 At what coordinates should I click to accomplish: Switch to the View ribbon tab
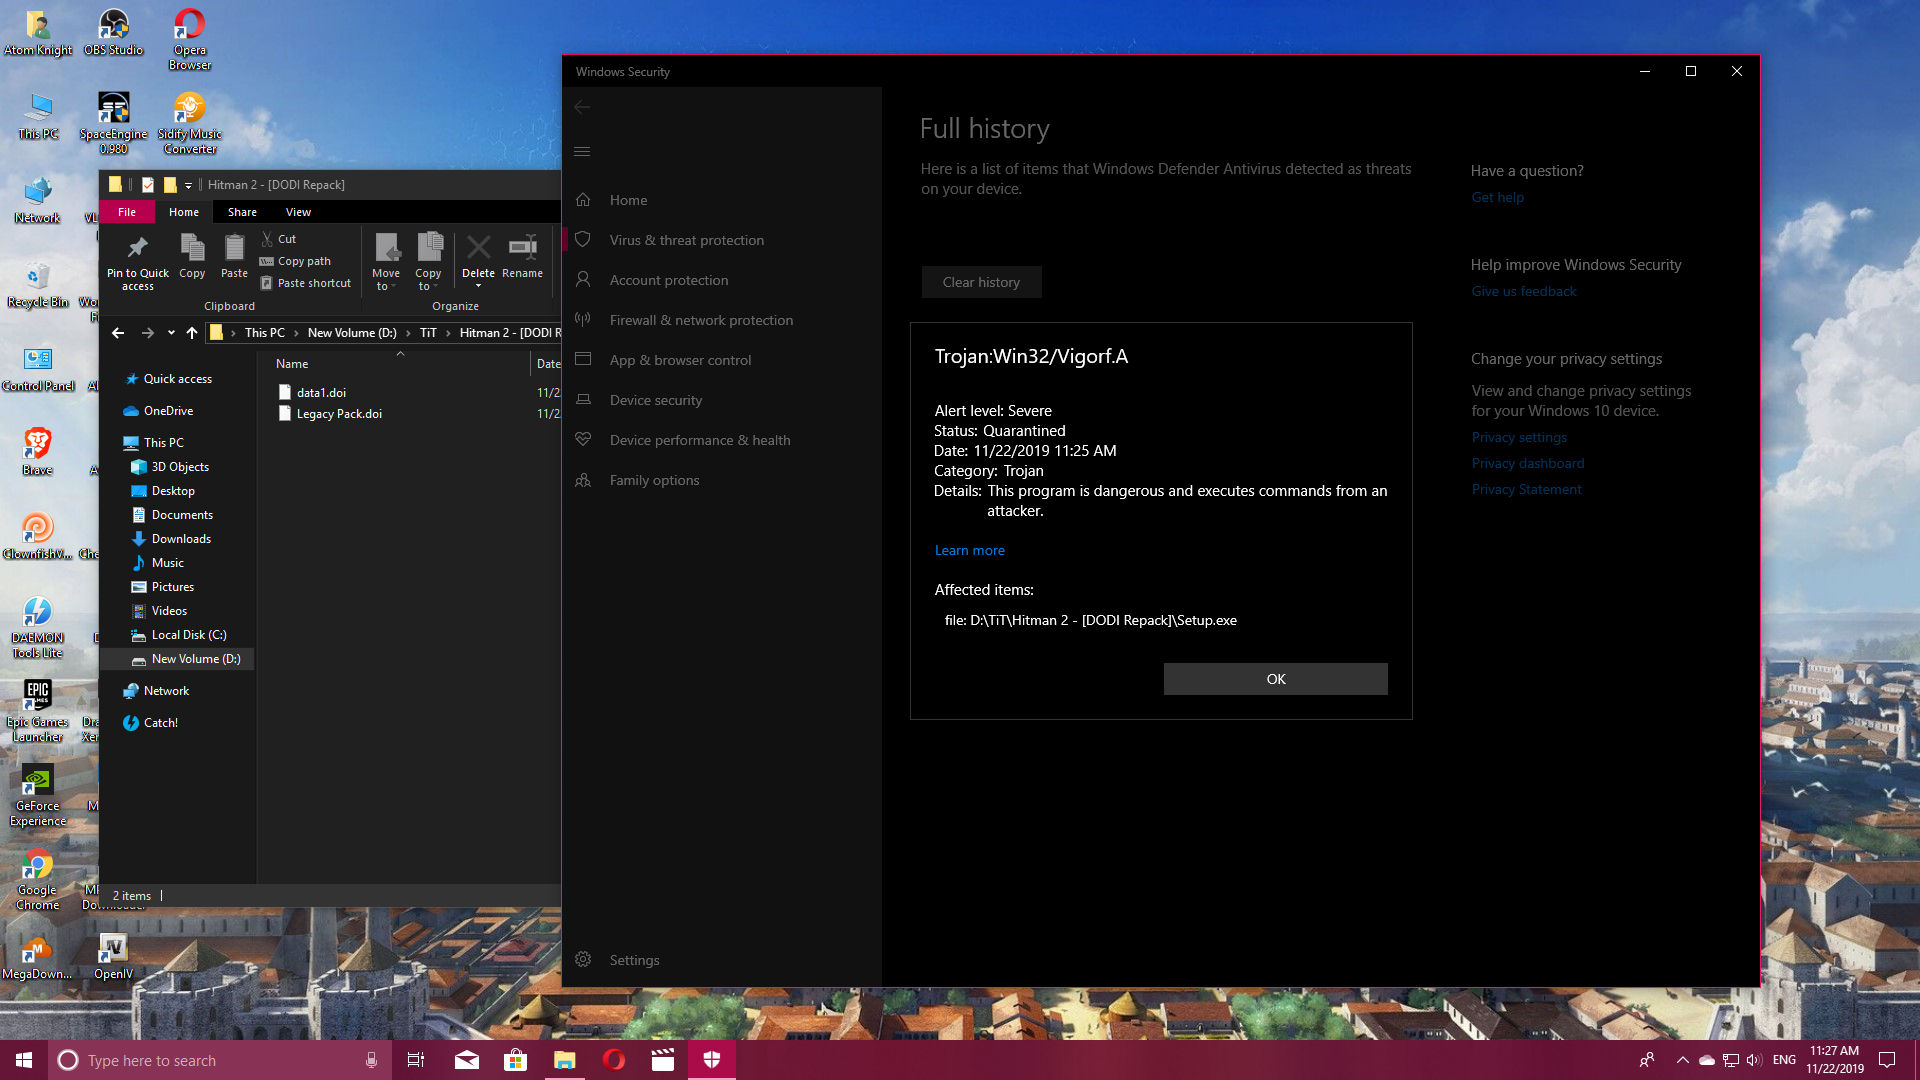tap(298, 212)
